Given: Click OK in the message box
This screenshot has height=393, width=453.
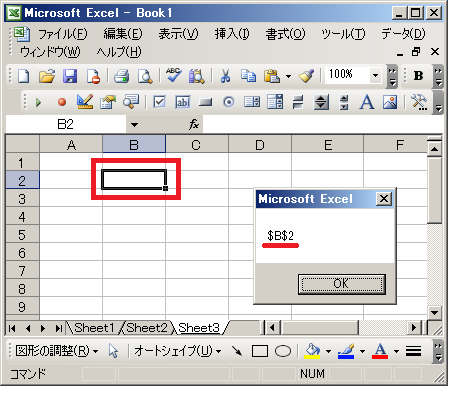Looking at the screenshot, I should (342, 284).
